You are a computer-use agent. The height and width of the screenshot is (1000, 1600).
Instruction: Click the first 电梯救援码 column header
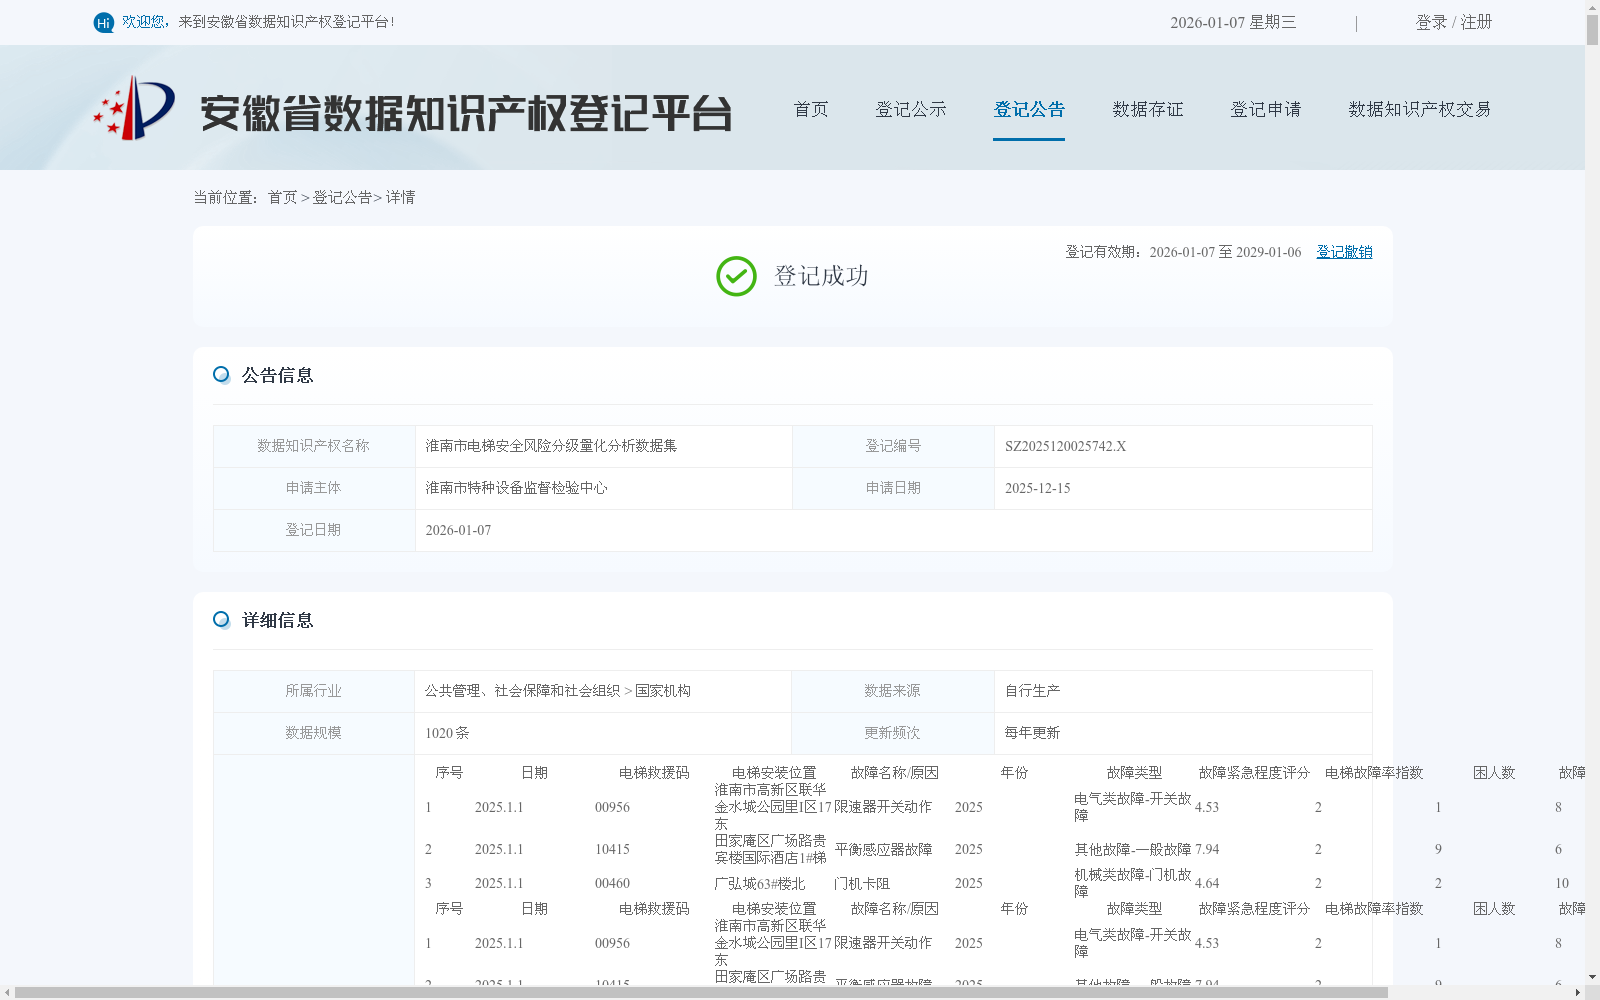[654, 773]
